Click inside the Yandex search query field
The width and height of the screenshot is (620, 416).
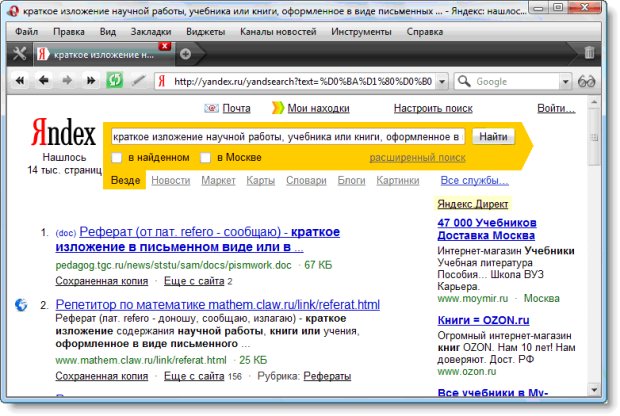tap(287, 136)
